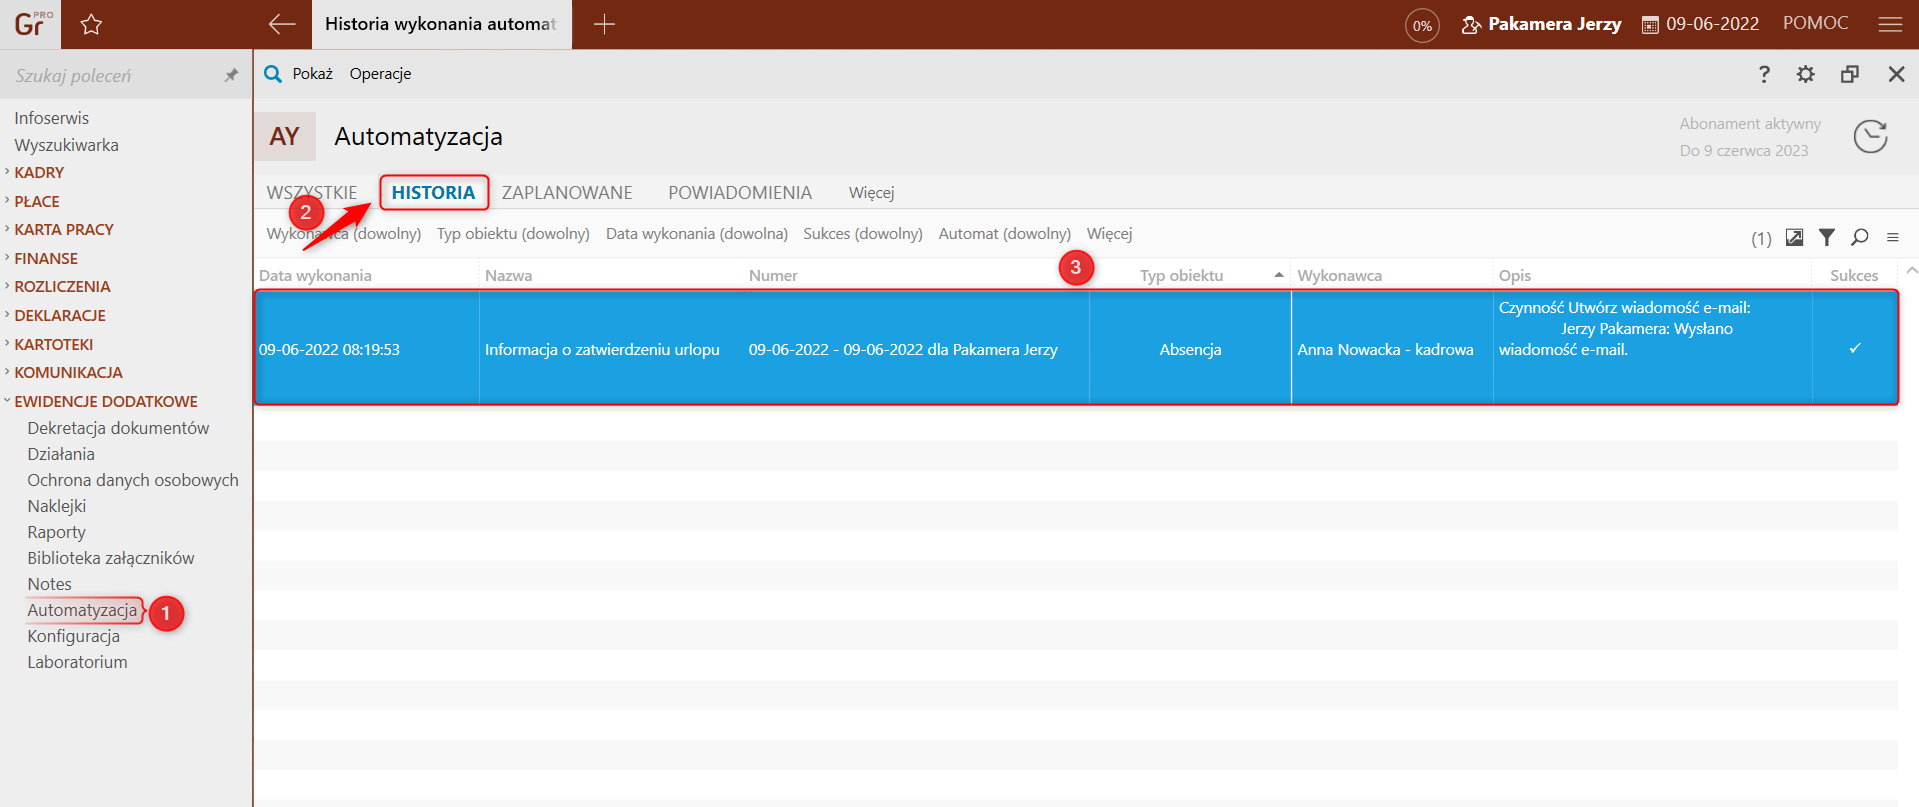Open Wyszukiwarka in the sidebar
This screenshot has width=1919, height=807.
(66, 145)
